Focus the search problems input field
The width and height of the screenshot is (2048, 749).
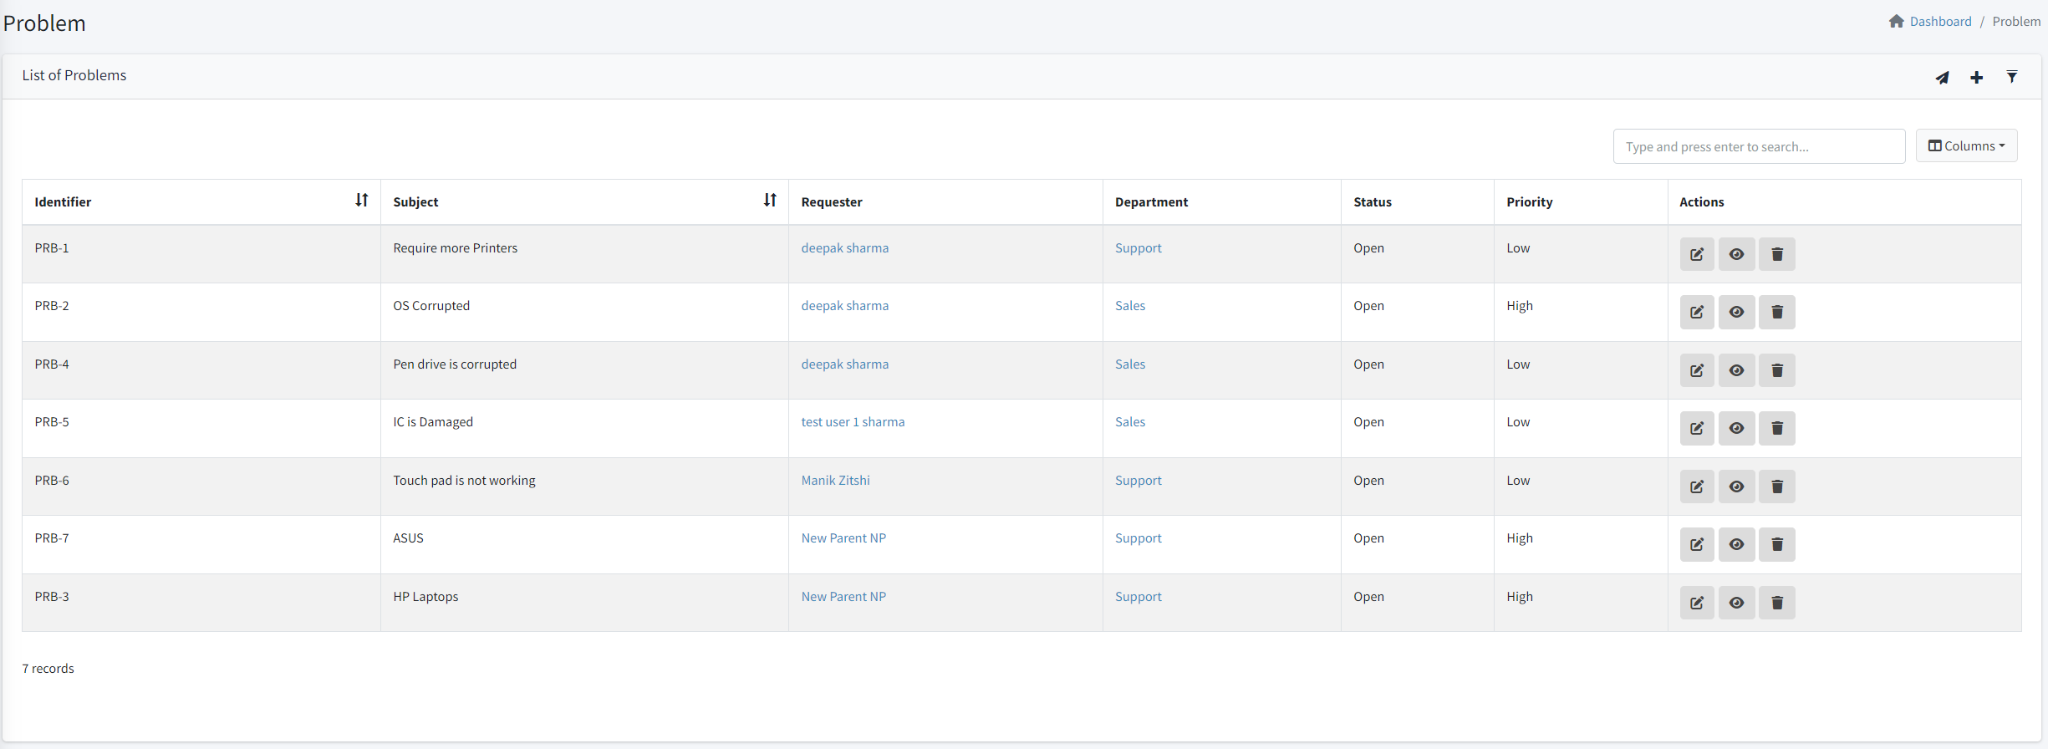click(x=1759, y=146)
